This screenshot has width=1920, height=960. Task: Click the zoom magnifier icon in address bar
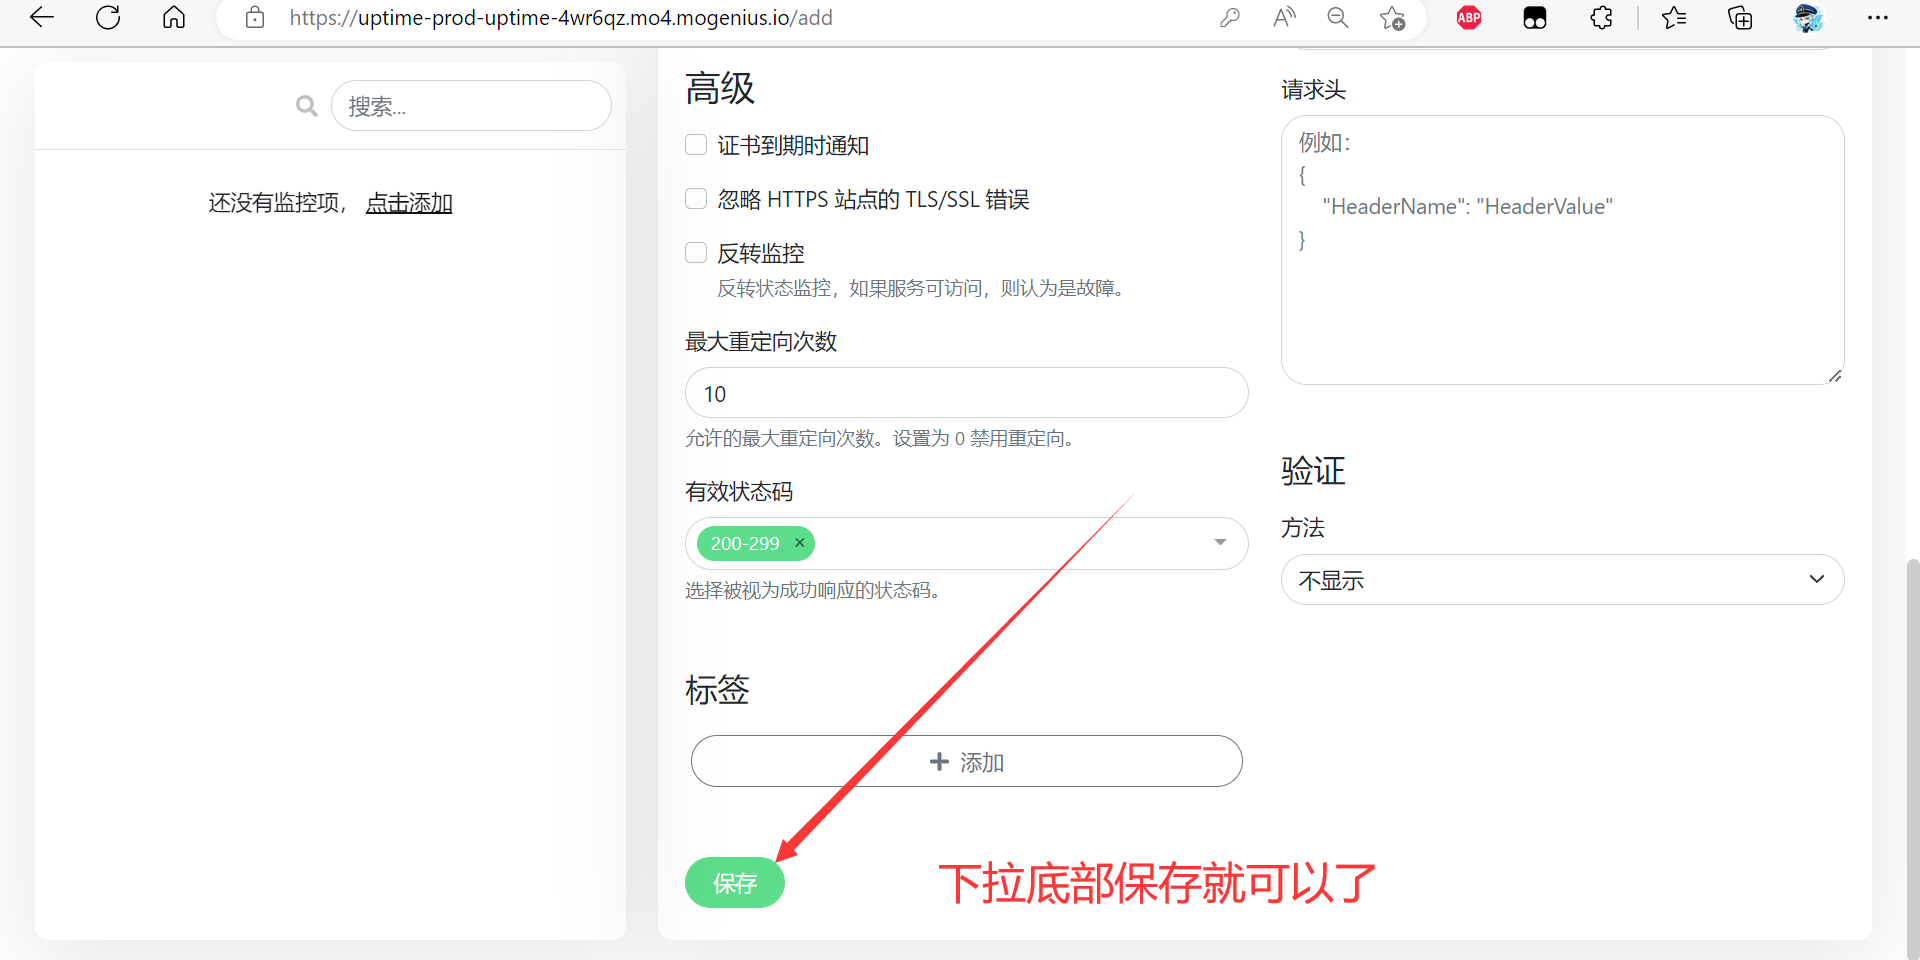1337,17
